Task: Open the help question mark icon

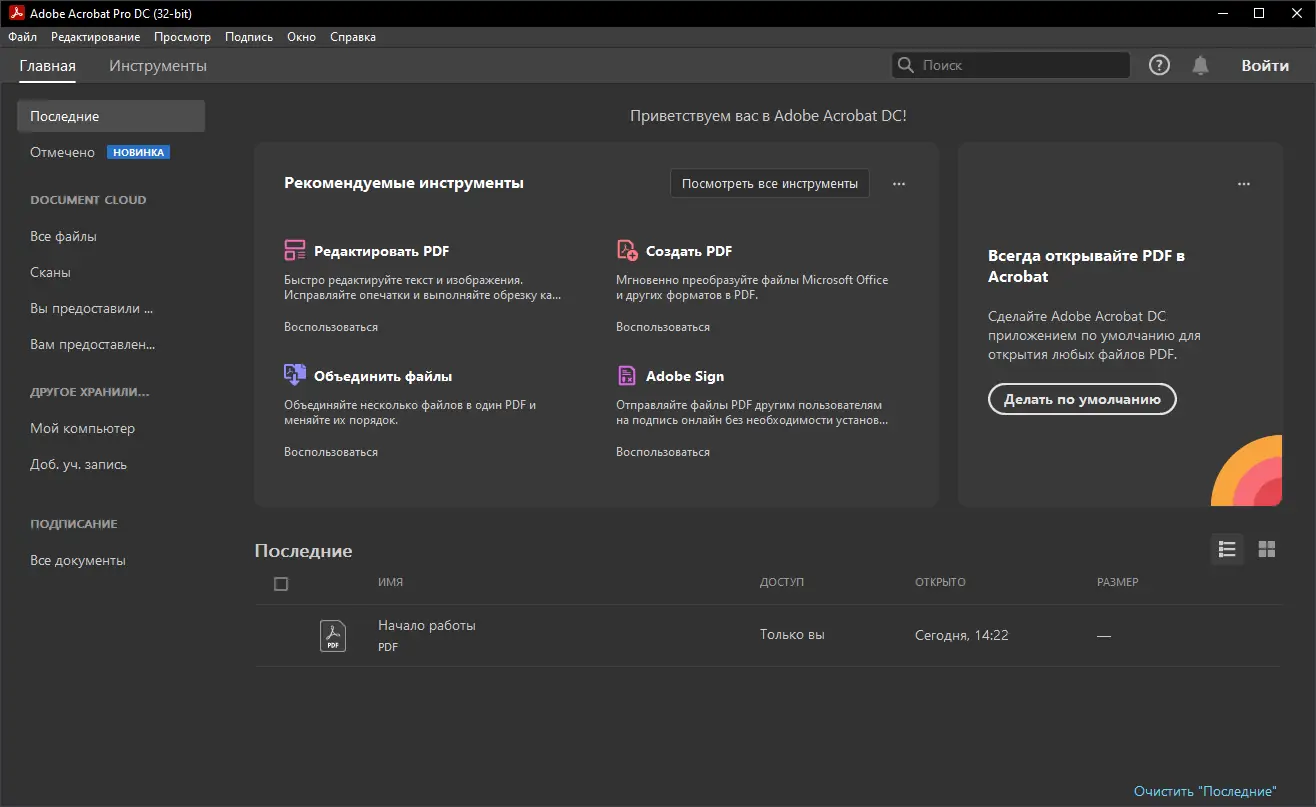Action: (1159, 64)
